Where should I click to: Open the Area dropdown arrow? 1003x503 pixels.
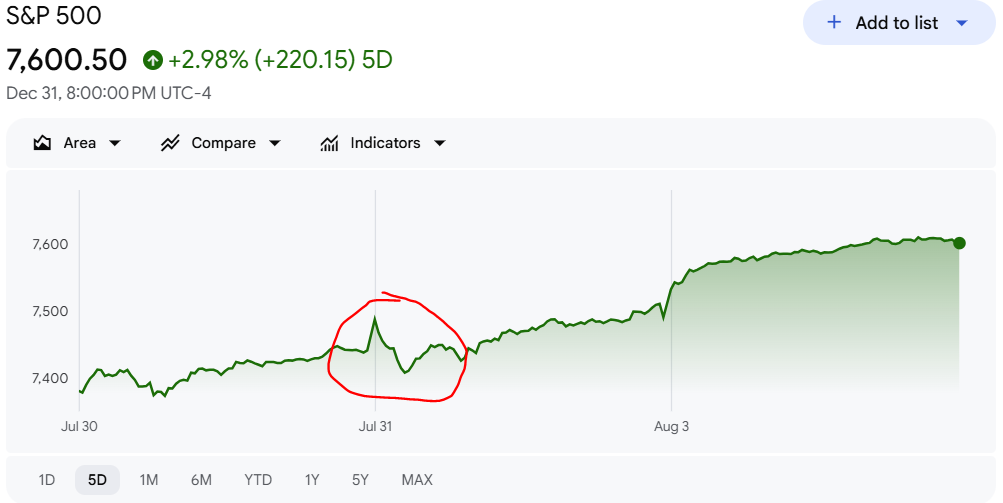[115, 143]
